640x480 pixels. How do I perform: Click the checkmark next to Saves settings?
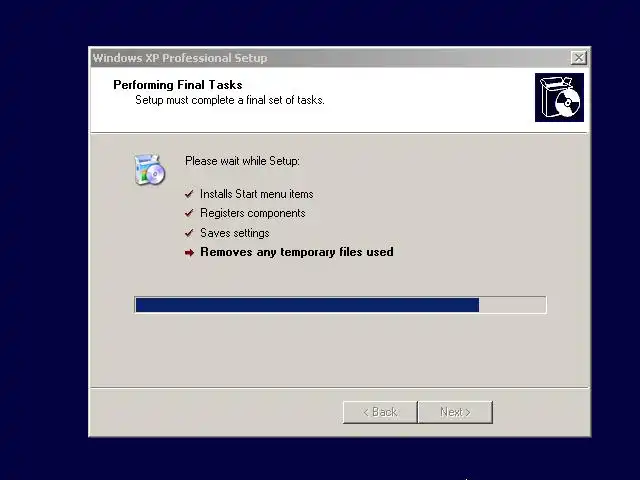(x=189, y=233)
